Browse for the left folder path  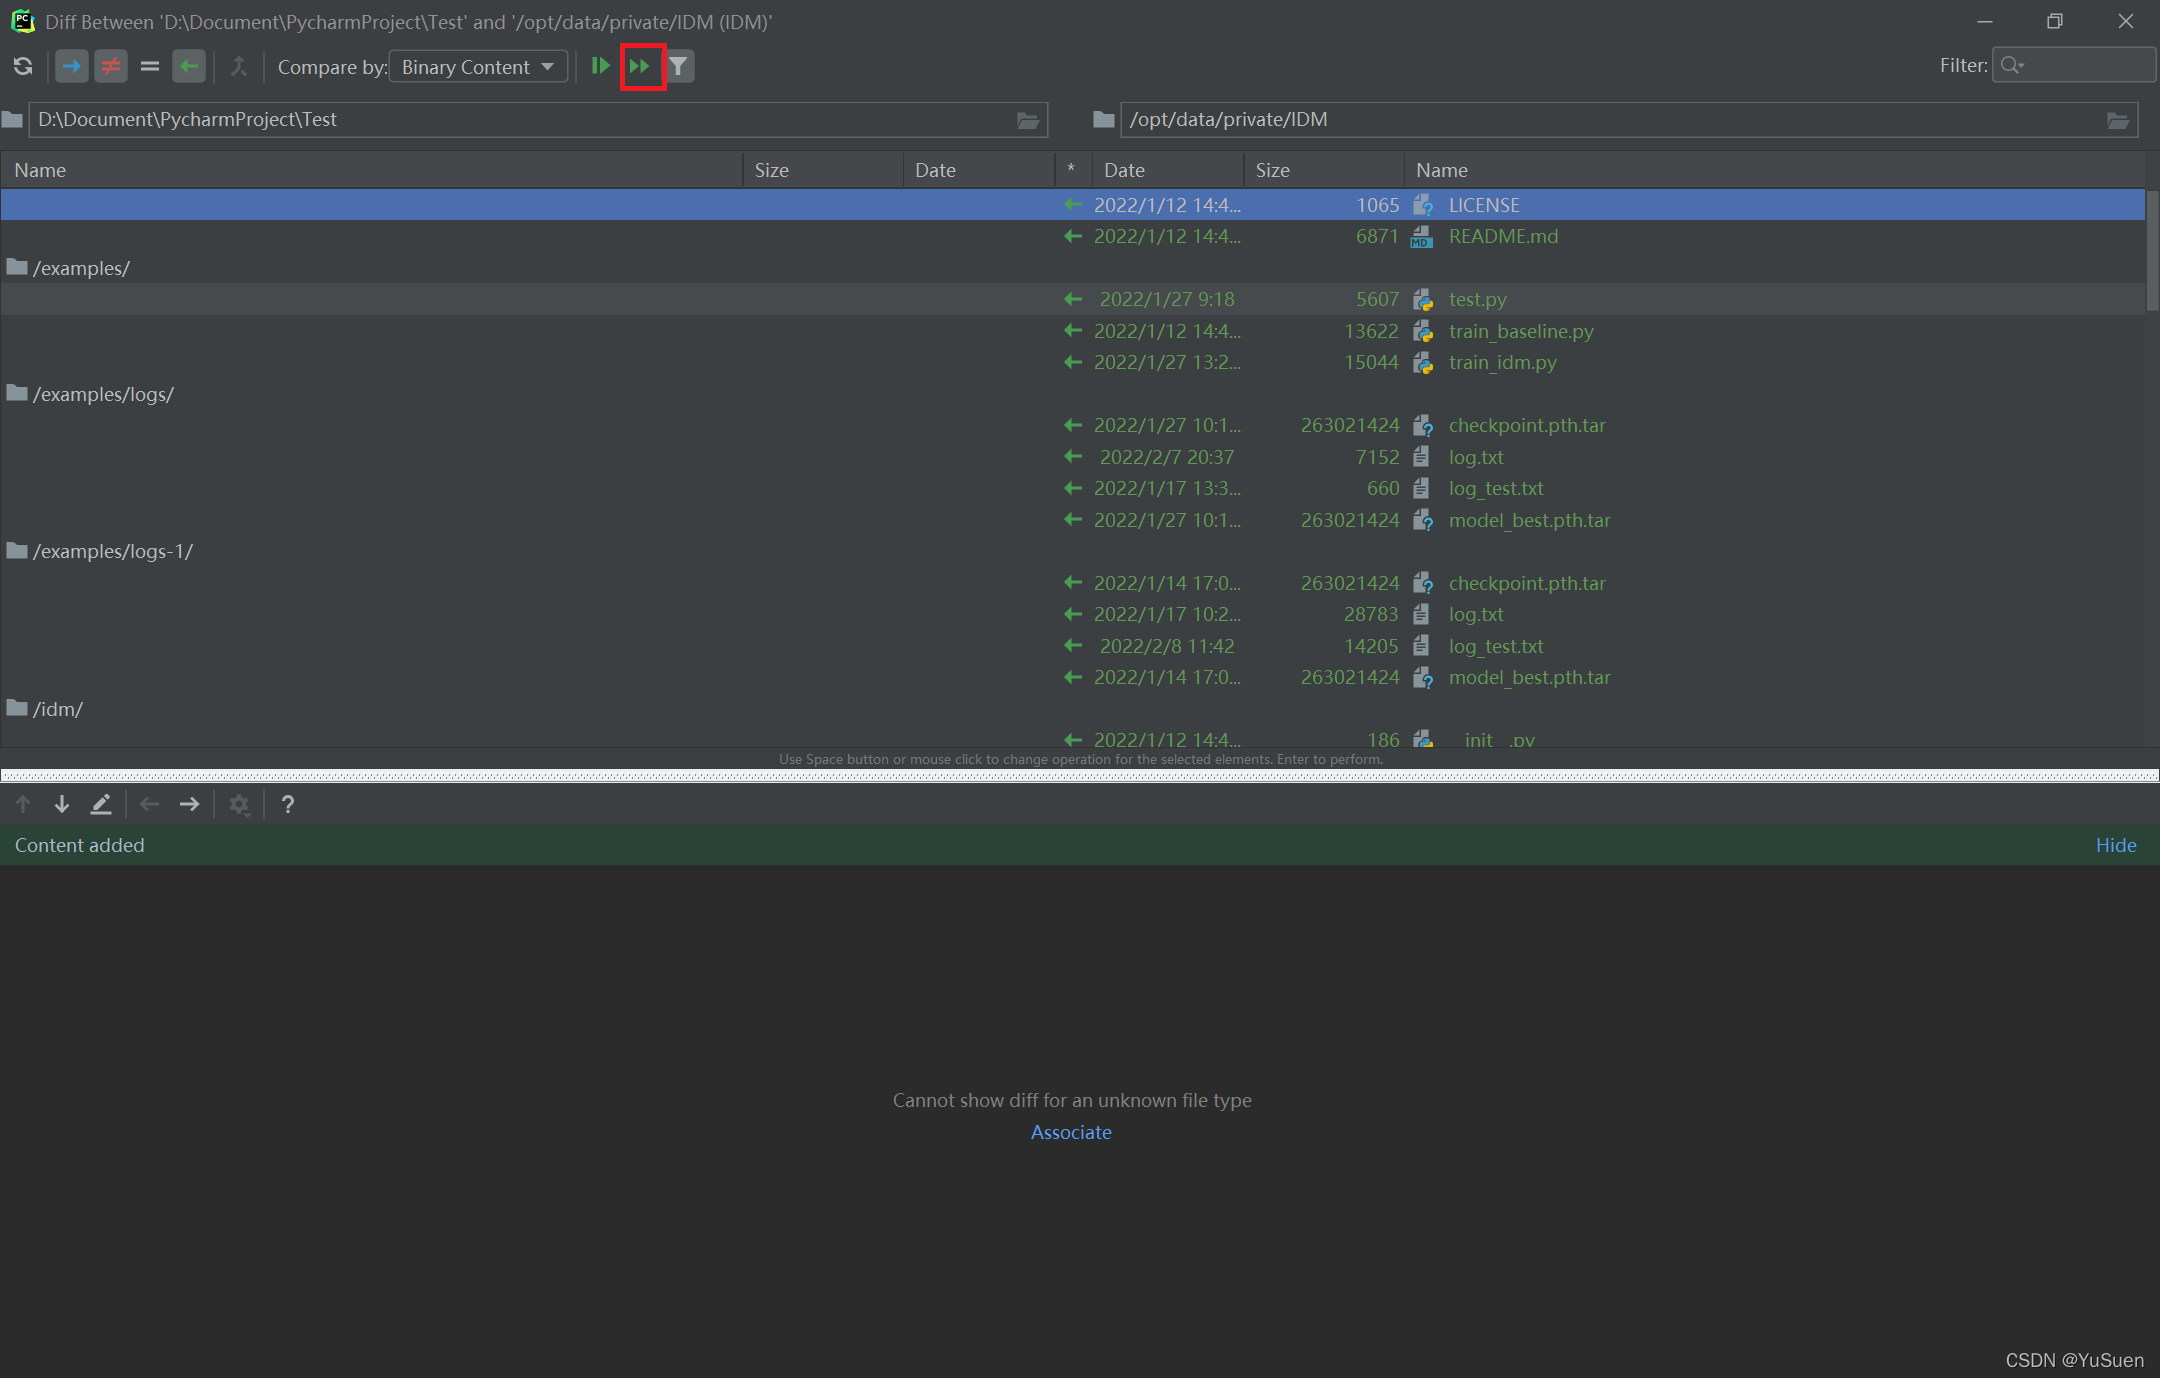tap(1027, 120)
